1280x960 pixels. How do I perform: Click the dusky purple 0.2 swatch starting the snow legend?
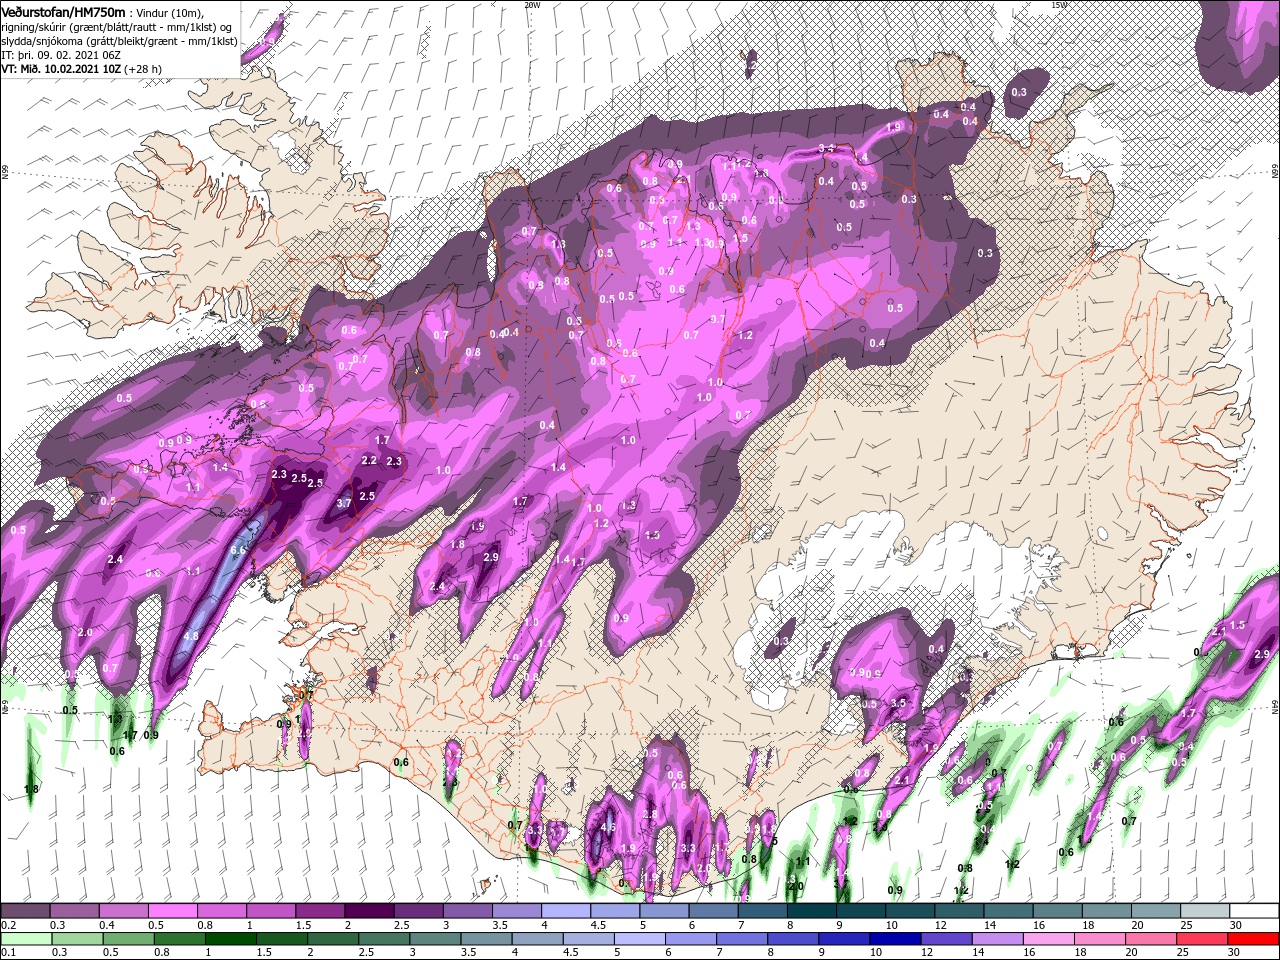[x=26, y=911]
